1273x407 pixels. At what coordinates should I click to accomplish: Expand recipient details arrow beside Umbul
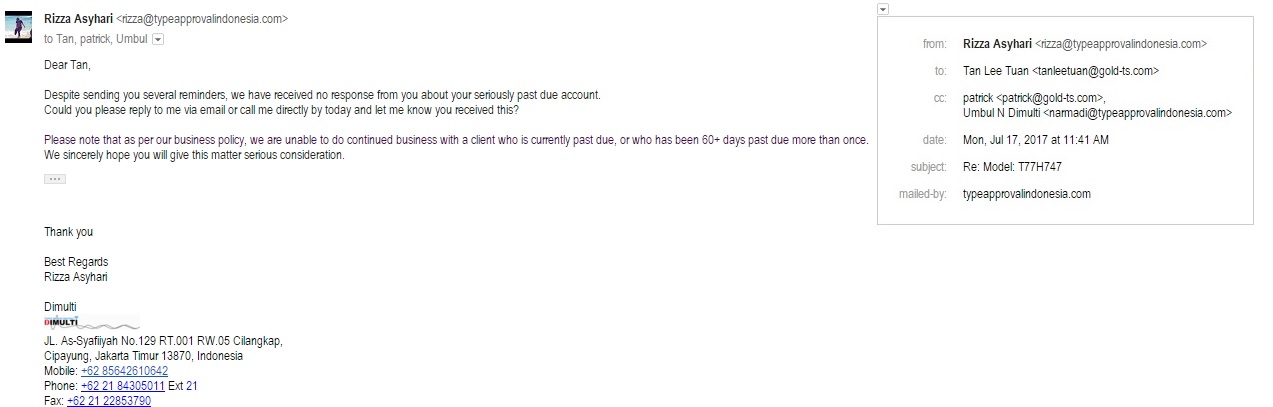coord(158,39)
